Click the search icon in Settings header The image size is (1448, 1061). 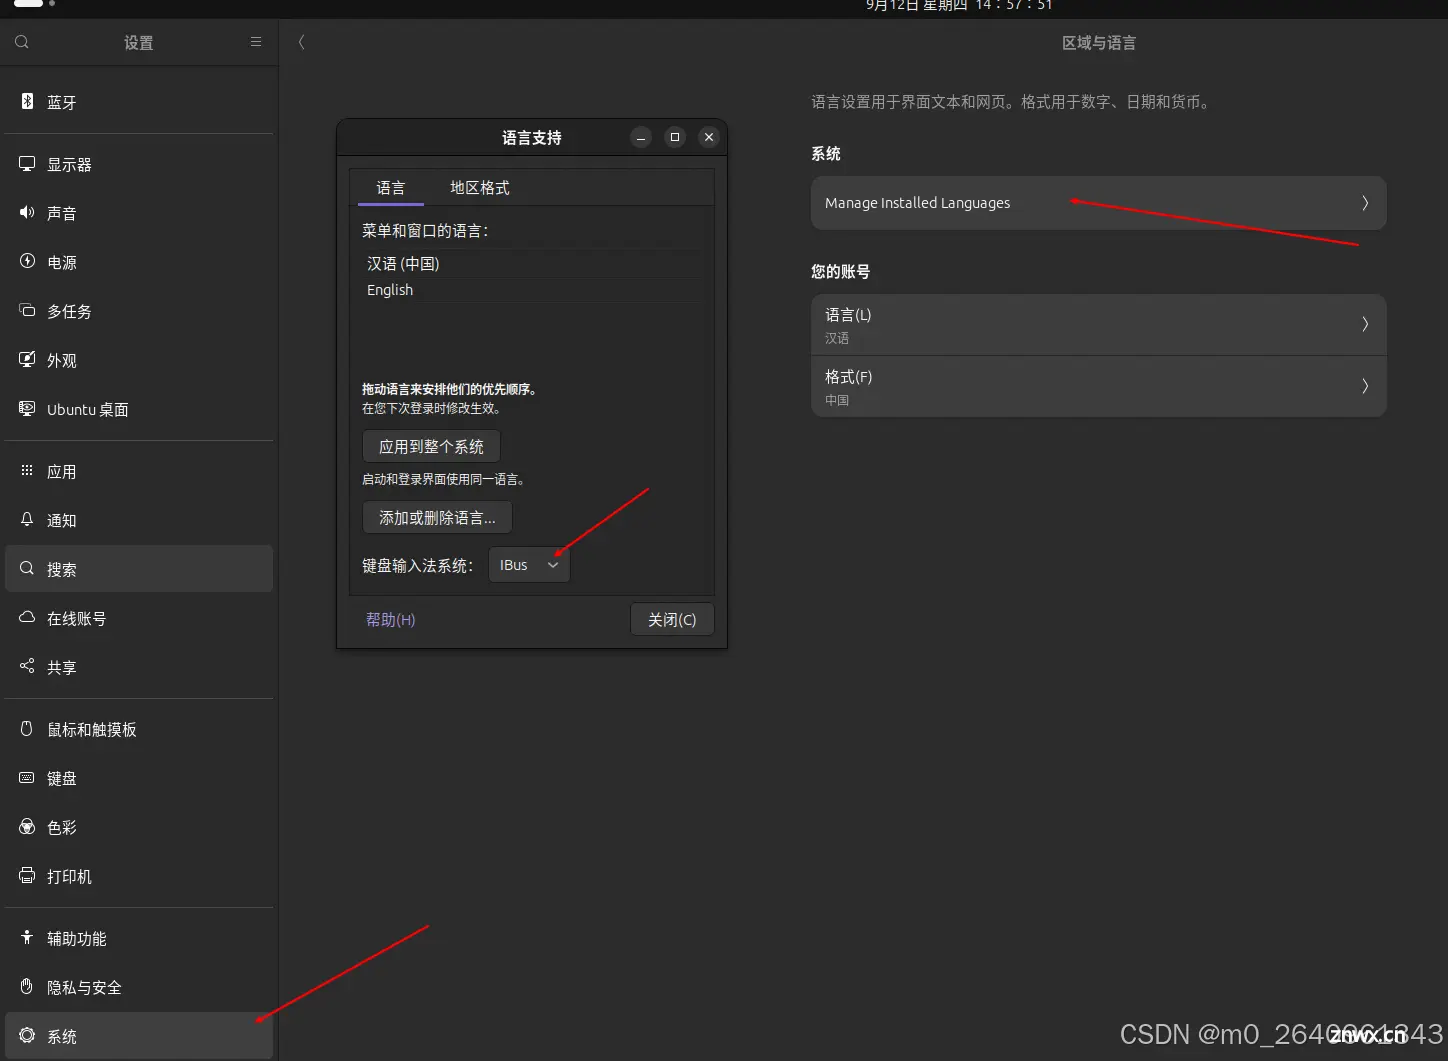tap(22, 42)
